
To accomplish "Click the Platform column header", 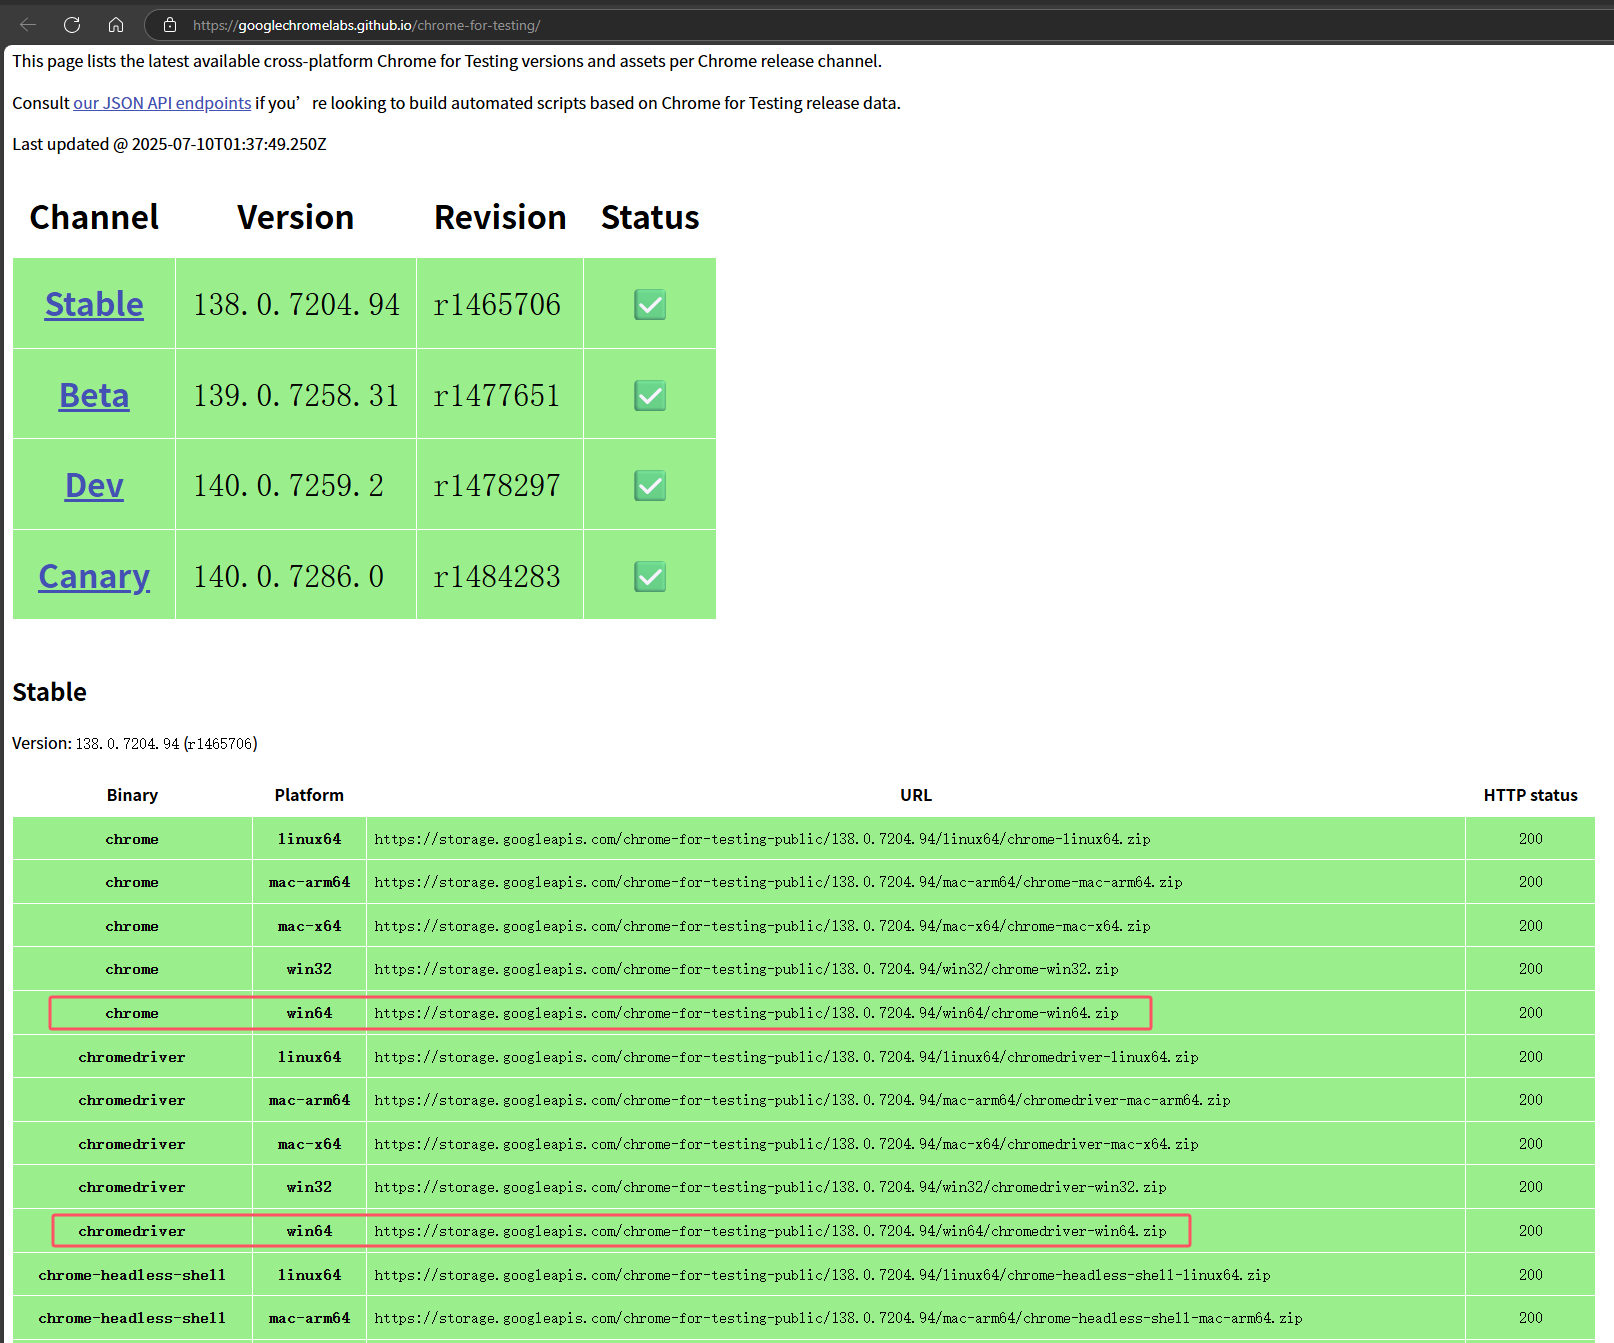I will (309, 795).
